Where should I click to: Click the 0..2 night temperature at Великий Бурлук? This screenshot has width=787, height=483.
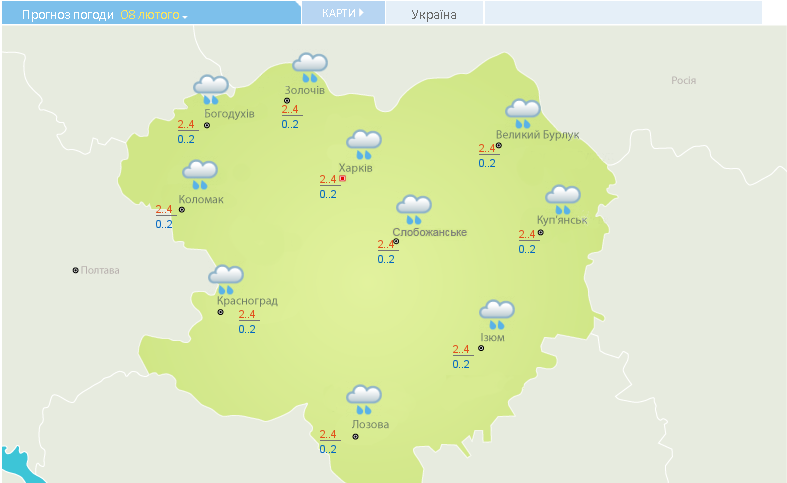pos(487,163)
